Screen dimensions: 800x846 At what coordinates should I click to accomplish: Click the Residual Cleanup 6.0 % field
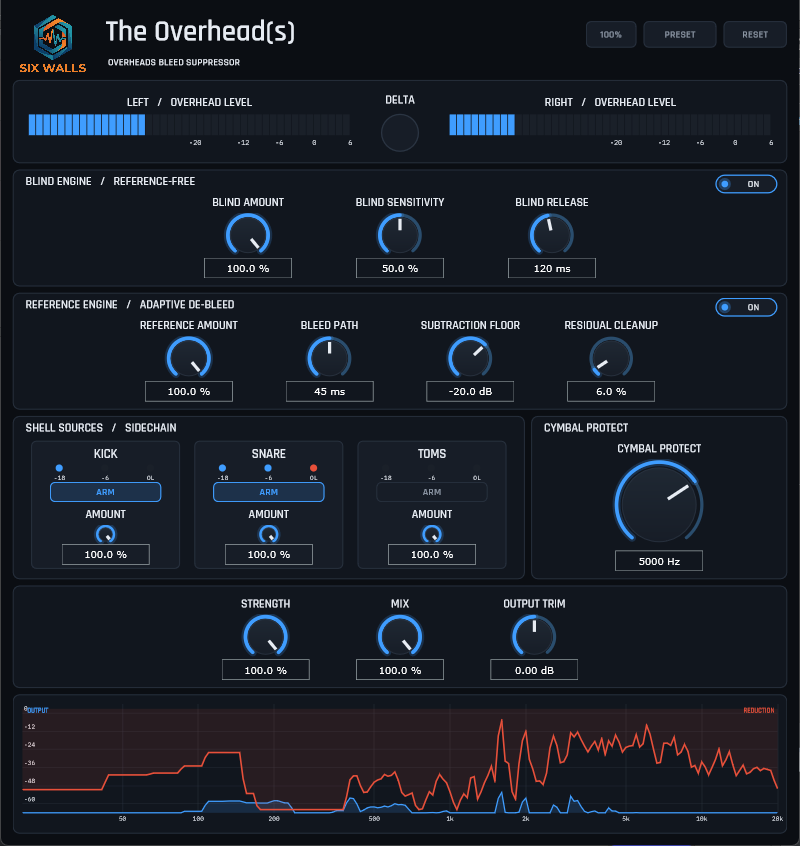pyautogui.click(x=611, y=391)
